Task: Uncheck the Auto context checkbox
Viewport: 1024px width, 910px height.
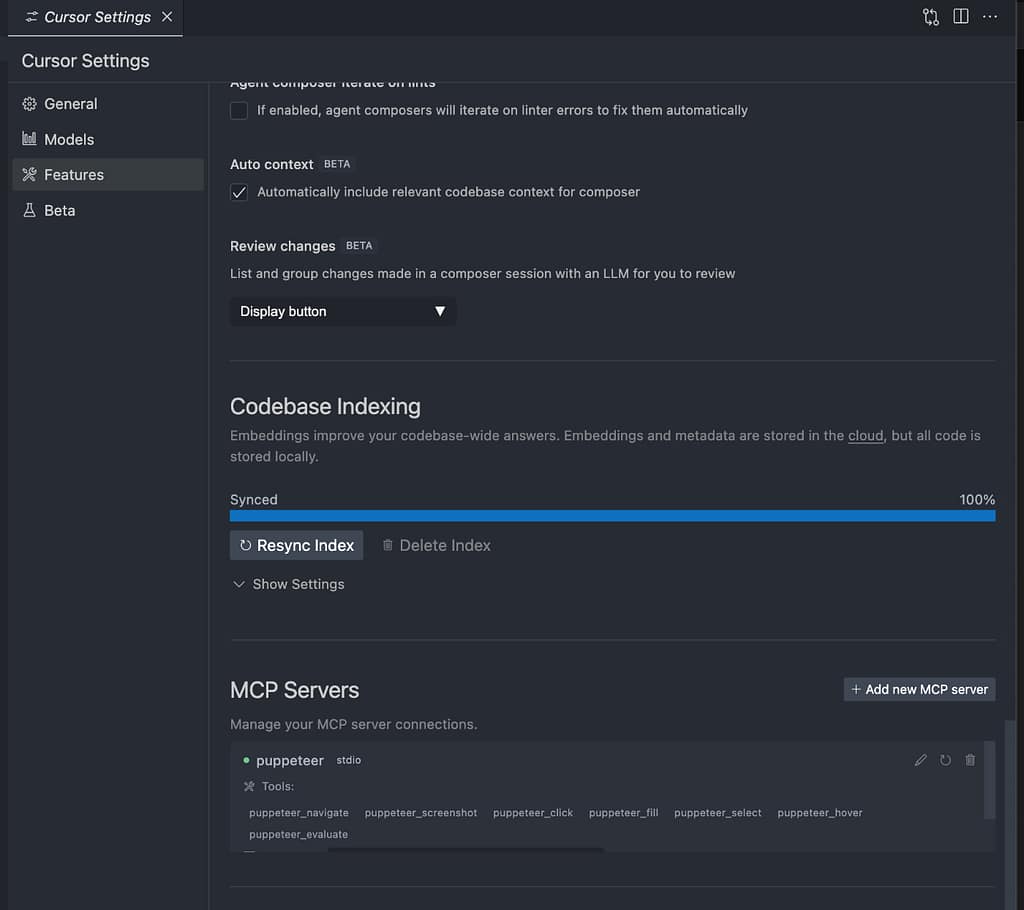Action: coord(239,192)
